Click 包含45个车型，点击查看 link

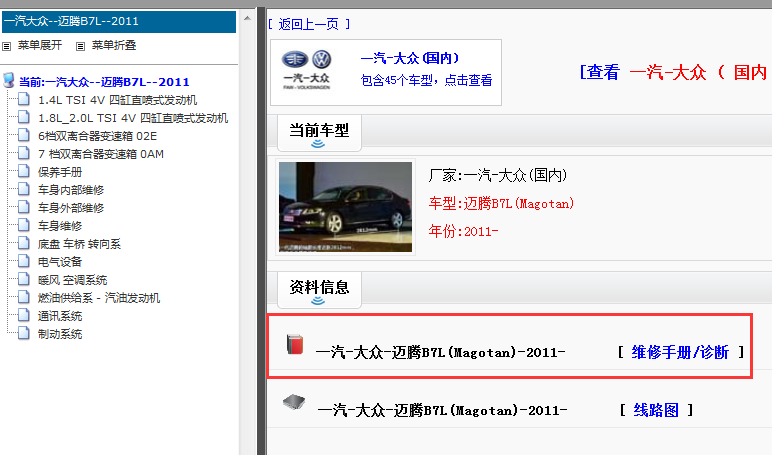tap(426, 80)
